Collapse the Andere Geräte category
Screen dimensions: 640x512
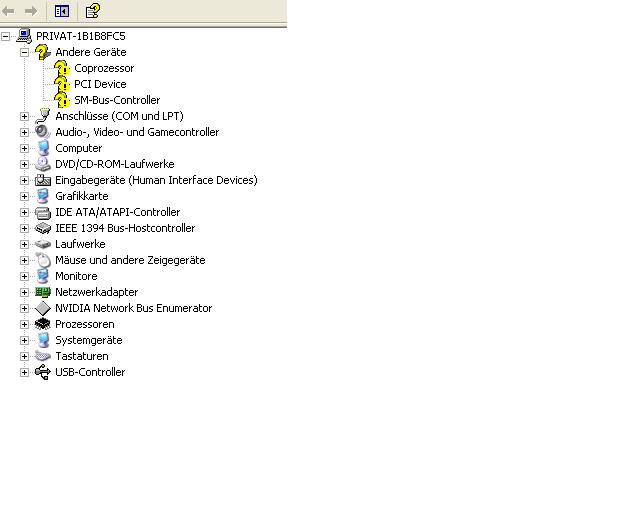(24, 52)
